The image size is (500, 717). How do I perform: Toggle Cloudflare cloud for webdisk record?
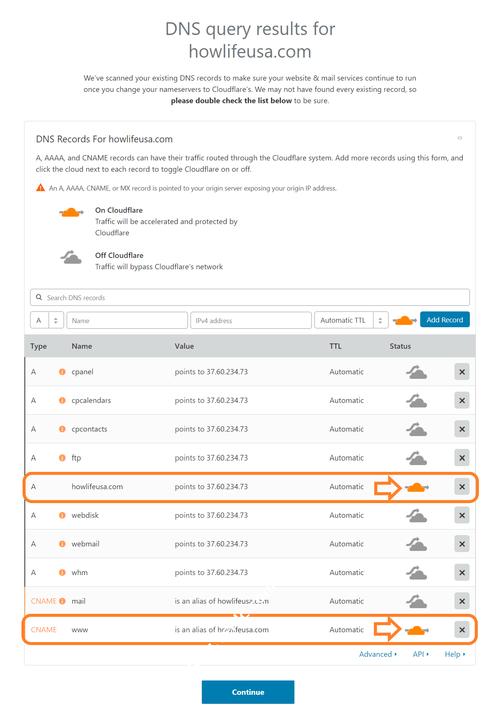(x=416, y=516)
